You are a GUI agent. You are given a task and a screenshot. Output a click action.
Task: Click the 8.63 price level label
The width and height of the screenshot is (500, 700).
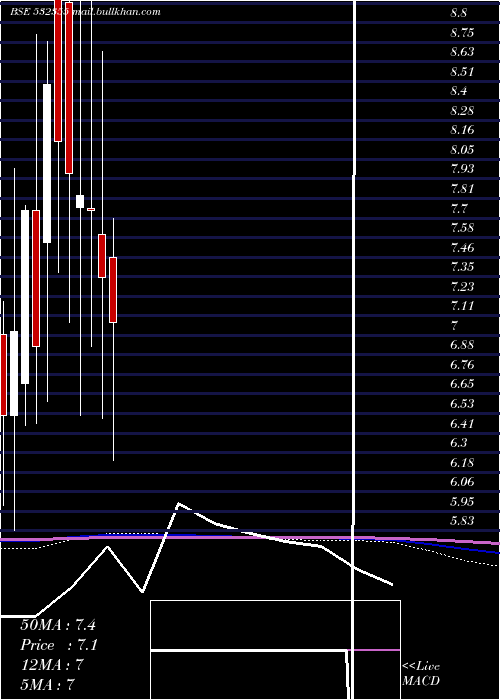462,52
